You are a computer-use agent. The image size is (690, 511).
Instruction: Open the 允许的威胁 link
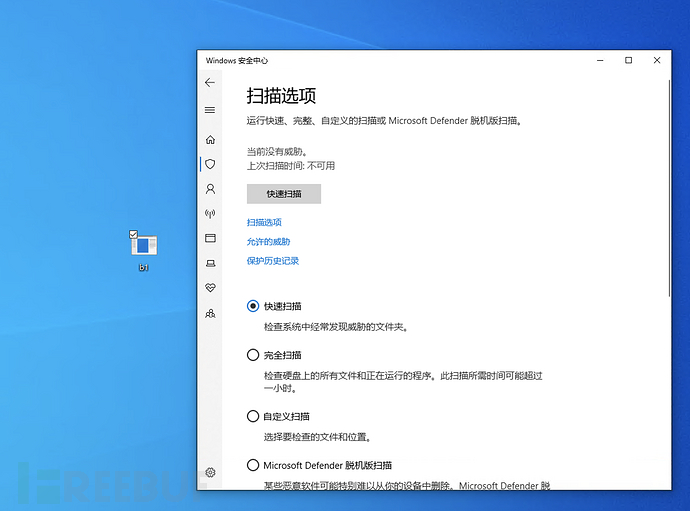(268, 242)
